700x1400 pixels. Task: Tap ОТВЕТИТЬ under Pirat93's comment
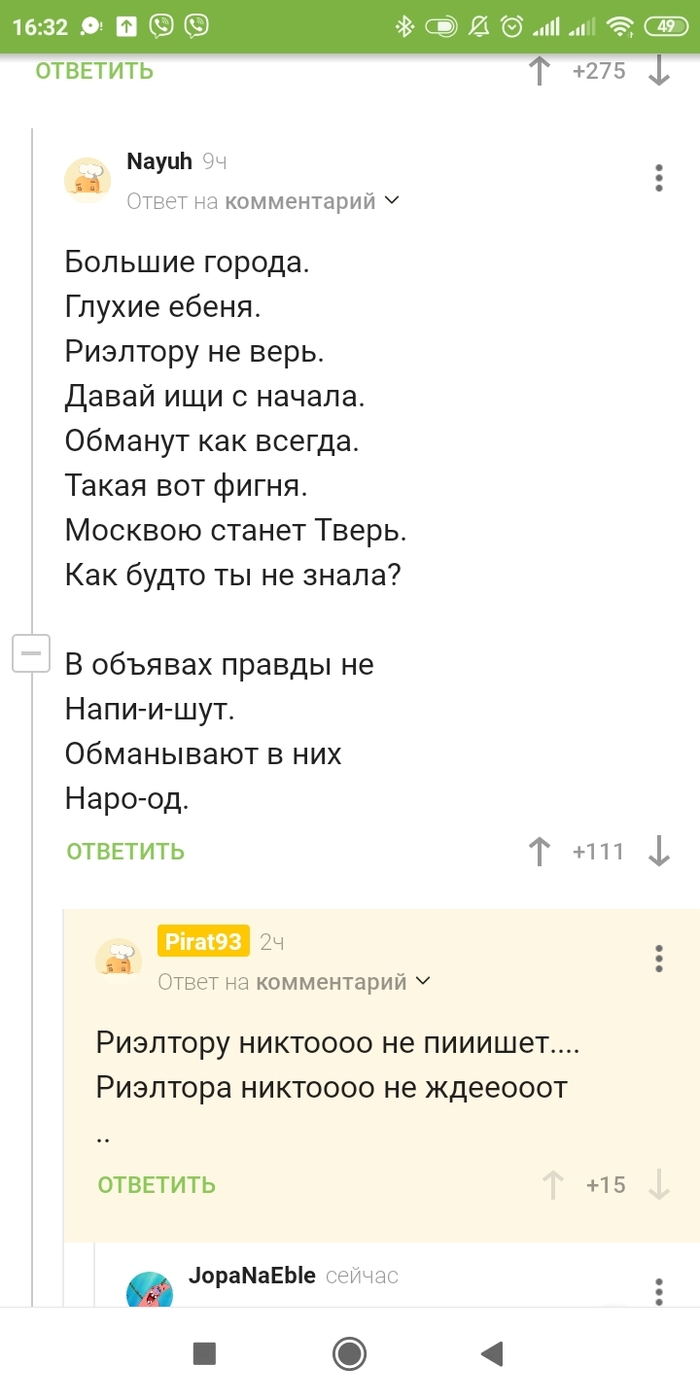155,1184
